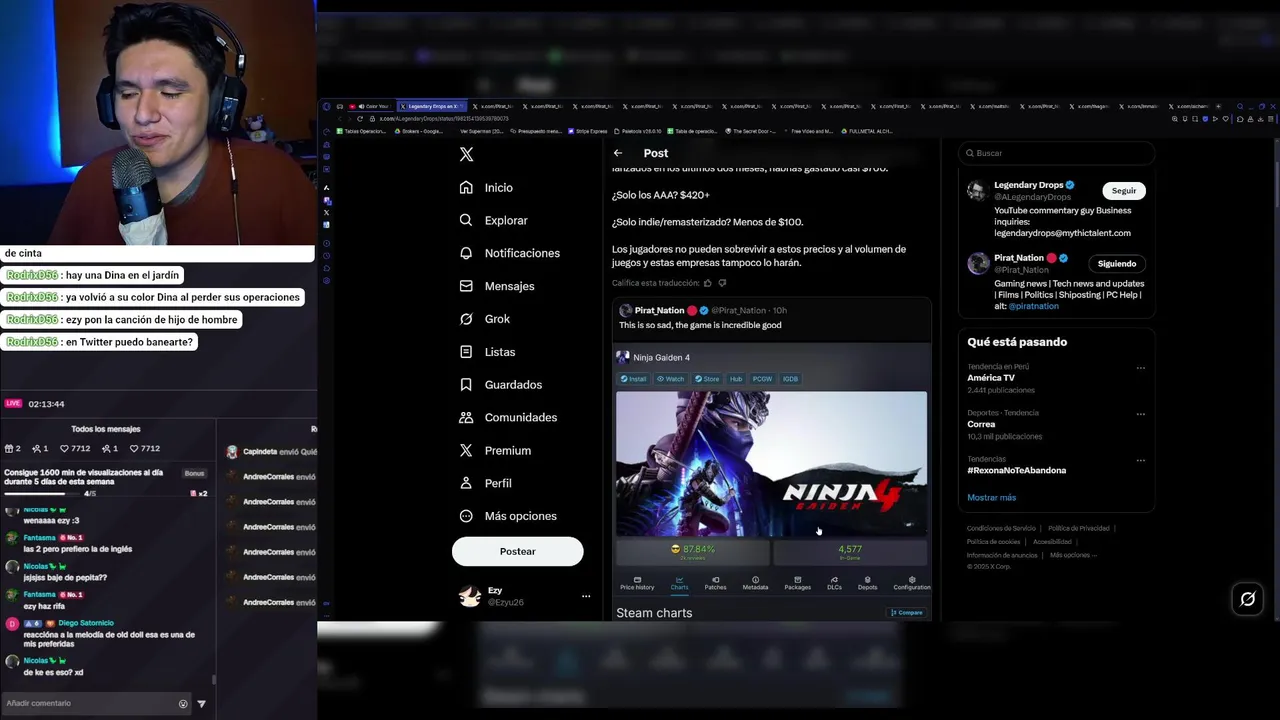
Task: Click the IGDB button under Ninja Gaiden 4
Action: point(790,379)
